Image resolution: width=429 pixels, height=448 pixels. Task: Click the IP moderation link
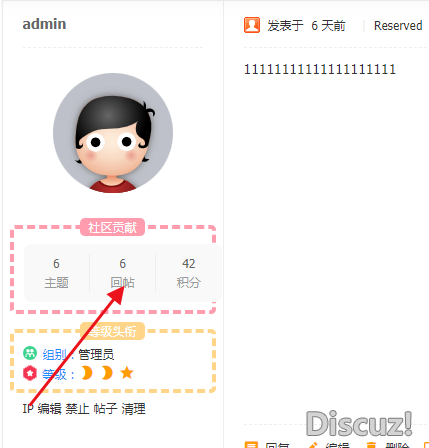pyautogui.click(x=28, y=408)
